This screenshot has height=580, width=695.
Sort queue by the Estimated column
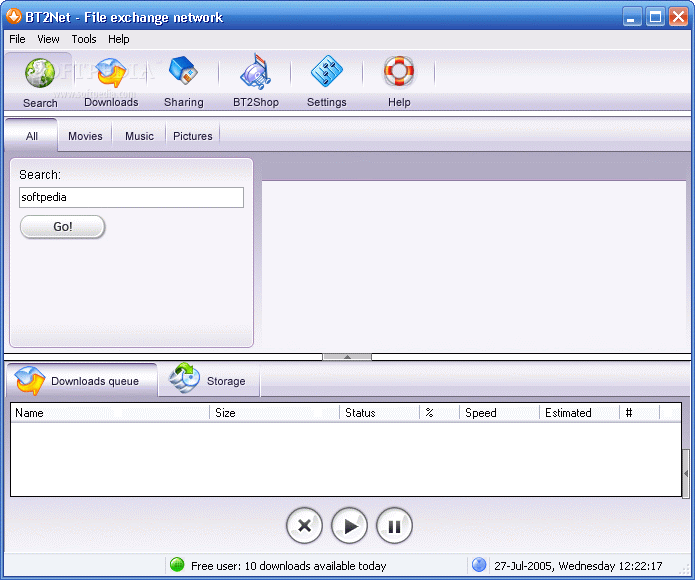click(579, 413)
